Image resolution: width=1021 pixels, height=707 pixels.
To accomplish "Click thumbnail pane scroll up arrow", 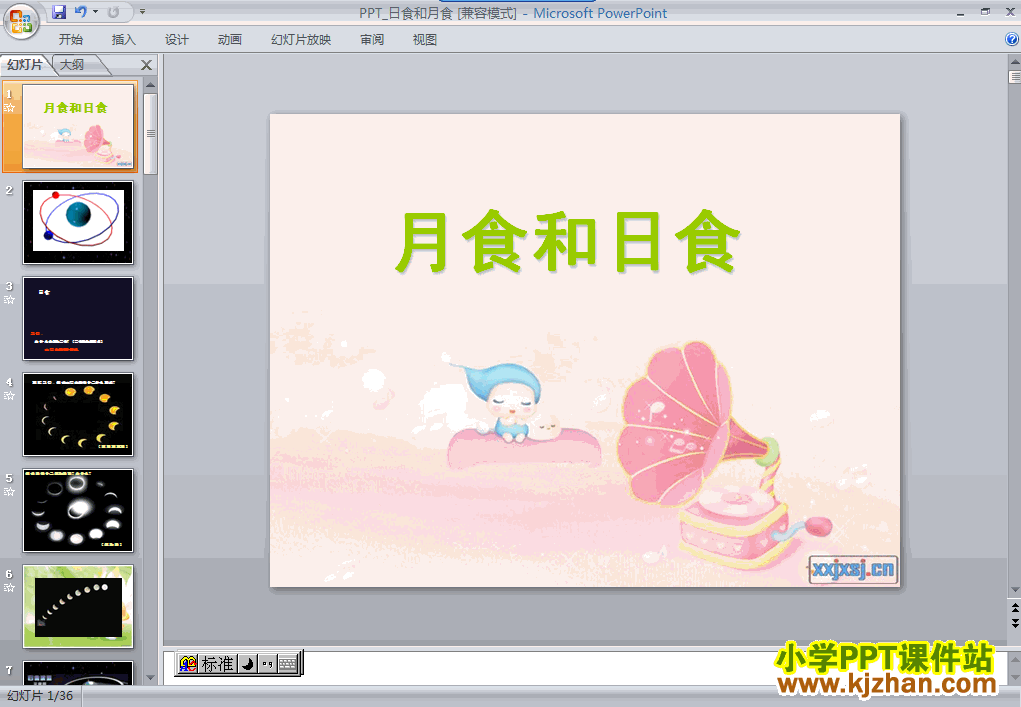I will 150,85.
